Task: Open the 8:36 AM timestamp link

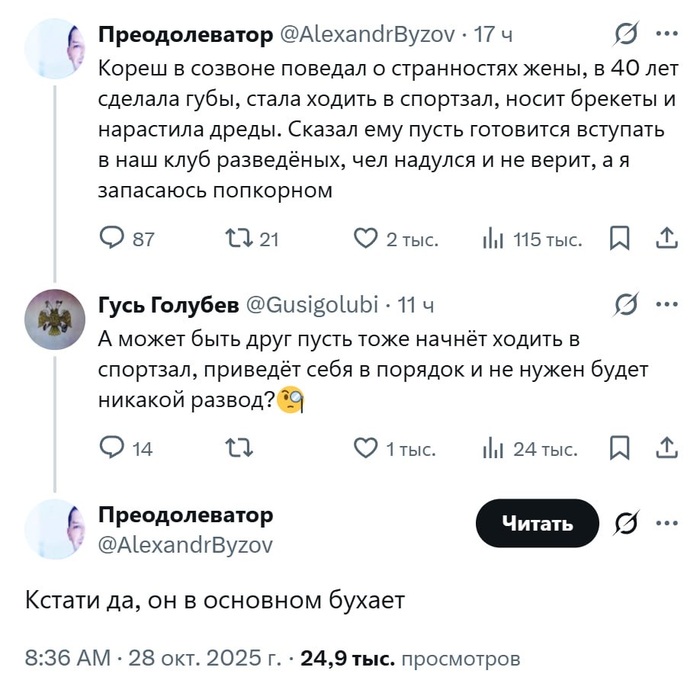Action: coord(68,659)
